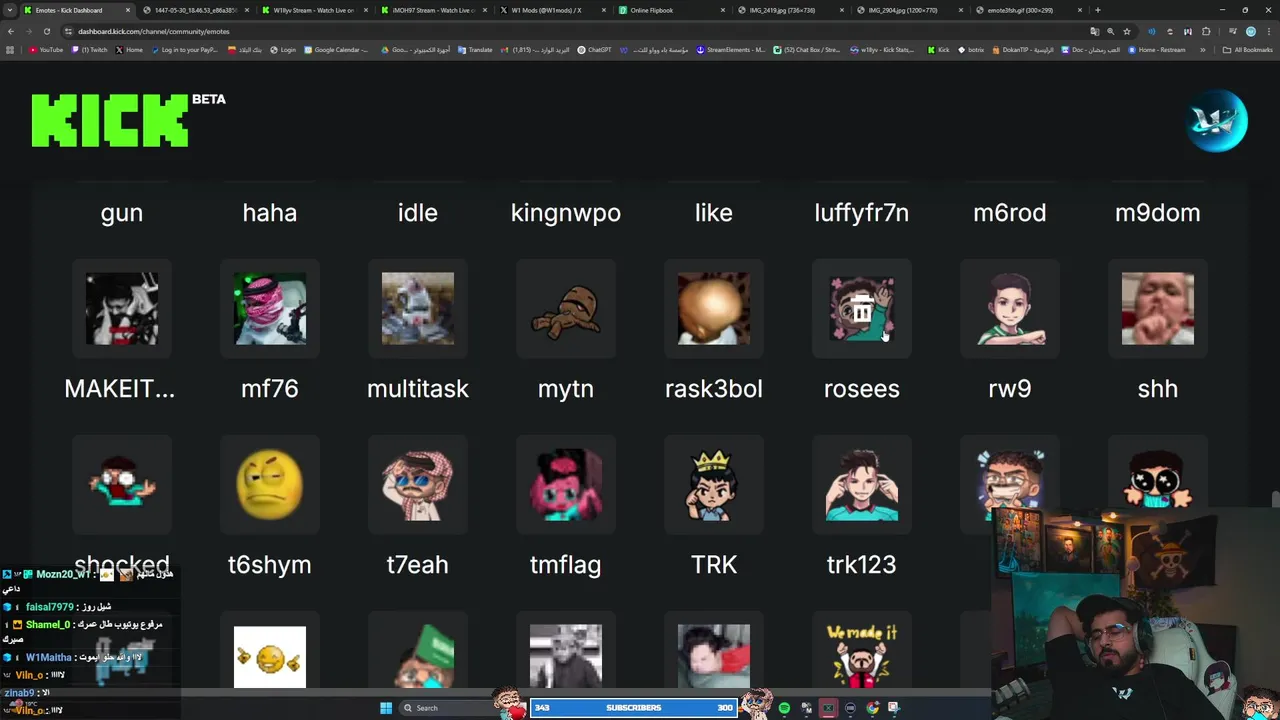Click the "m6rod" emote label

tap(1010, 213)
